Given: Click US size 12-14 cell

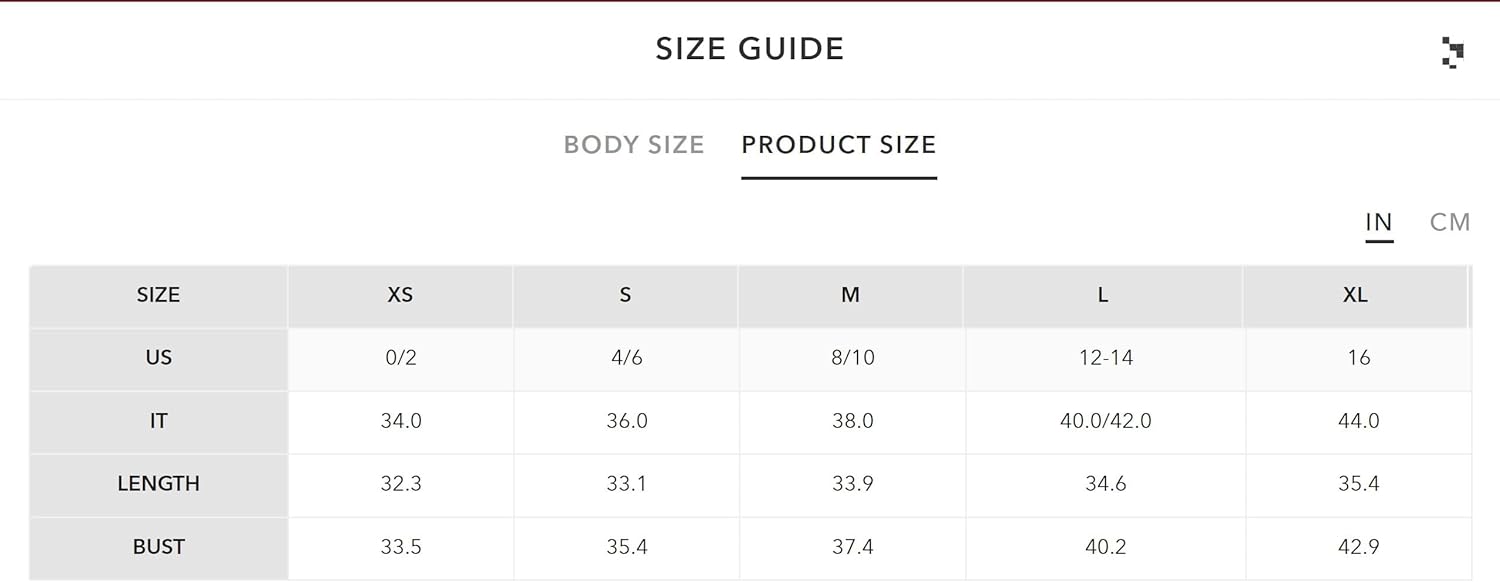Looking at the screenshot, I should [1105, 358].
